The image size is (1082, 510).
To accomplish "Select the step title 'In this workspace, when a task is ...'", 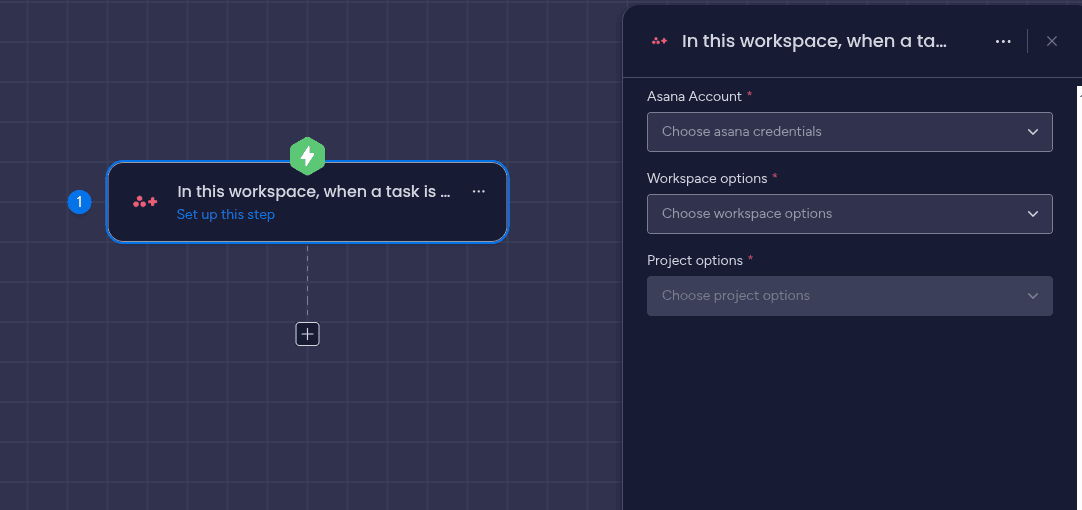I will pyautogui.click(x=314, y=192).
